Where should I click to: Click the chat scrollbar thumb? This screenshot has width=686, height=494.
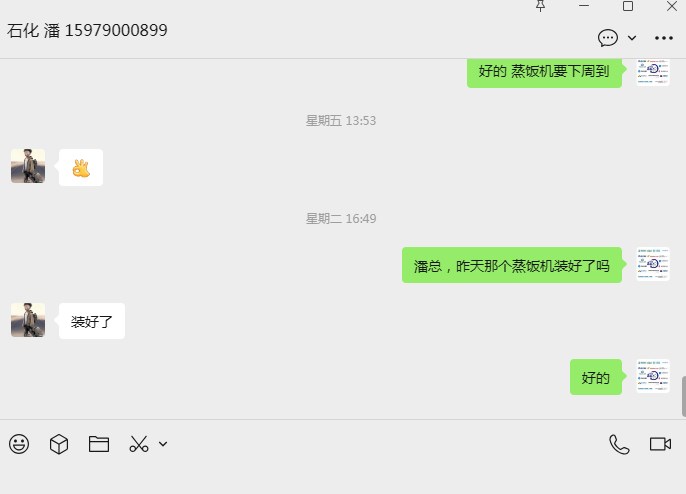click(x=683, y=396)
